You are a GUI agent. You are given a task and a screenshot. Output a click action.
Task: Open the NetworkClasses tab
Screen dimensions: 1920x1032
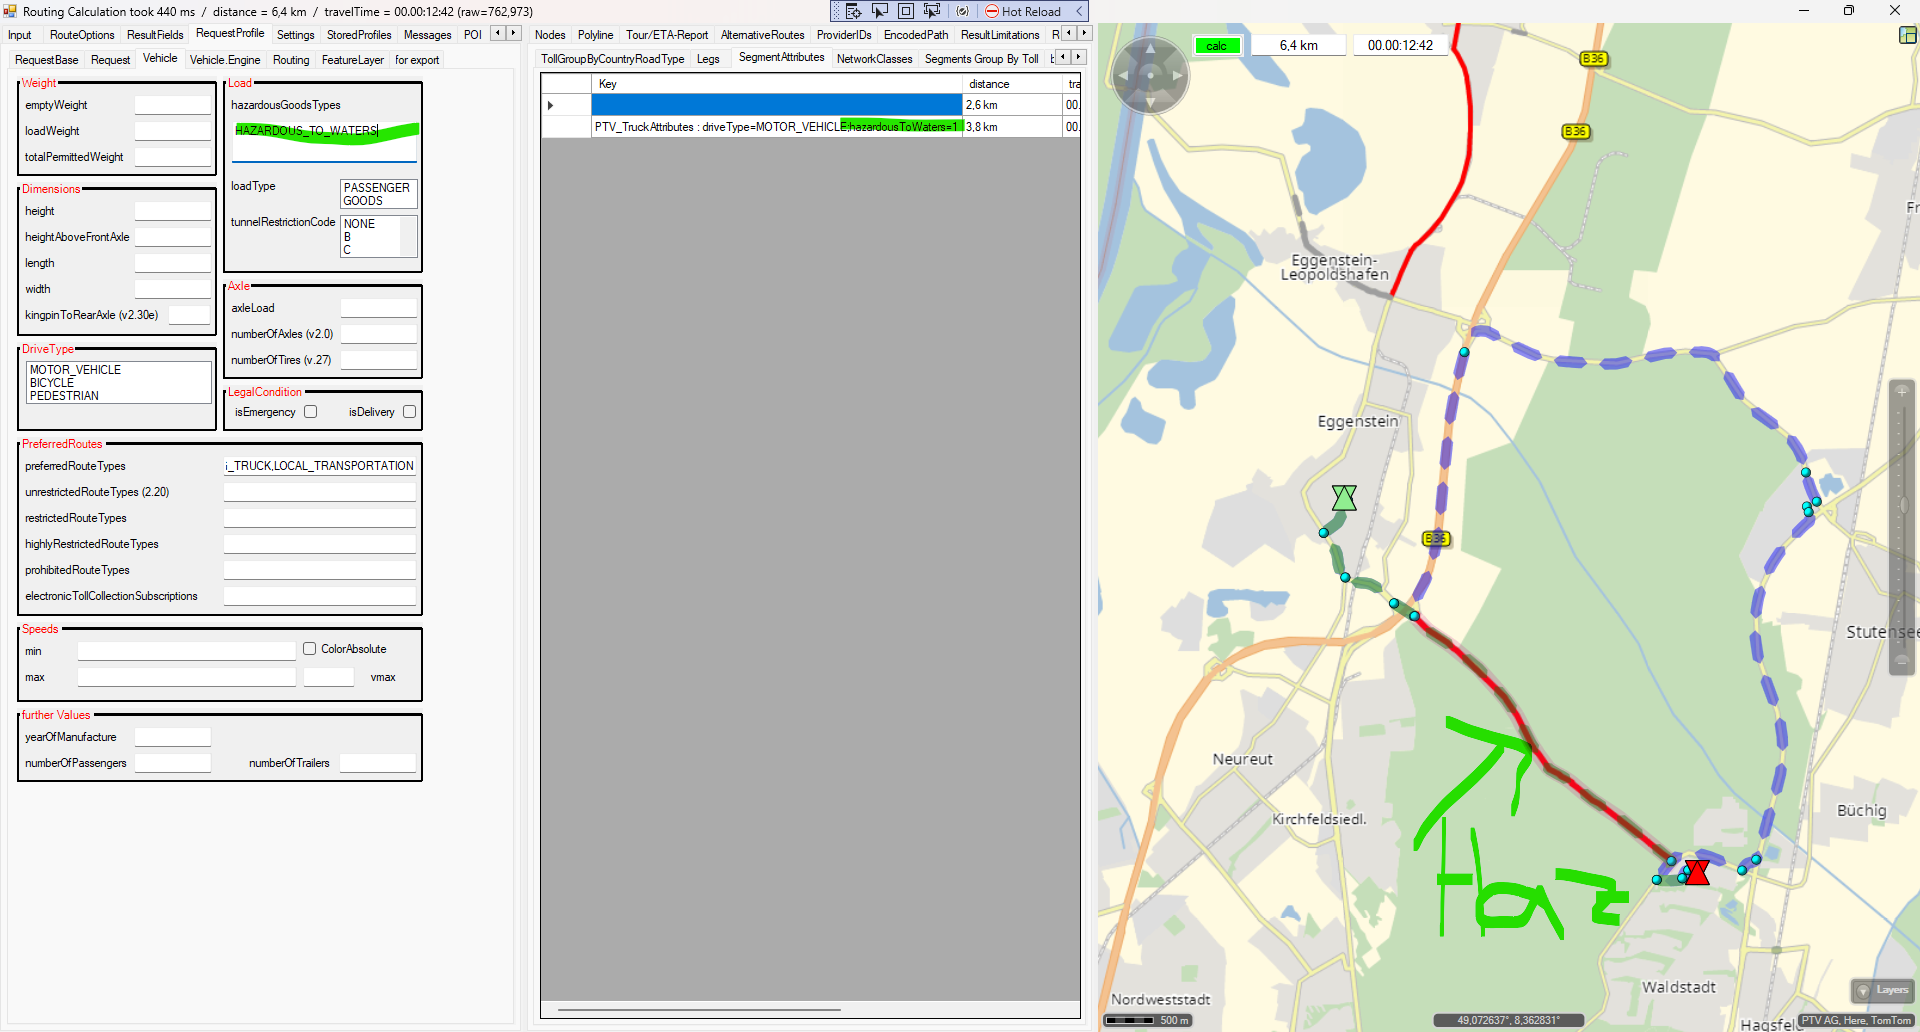tap(874, 59)
